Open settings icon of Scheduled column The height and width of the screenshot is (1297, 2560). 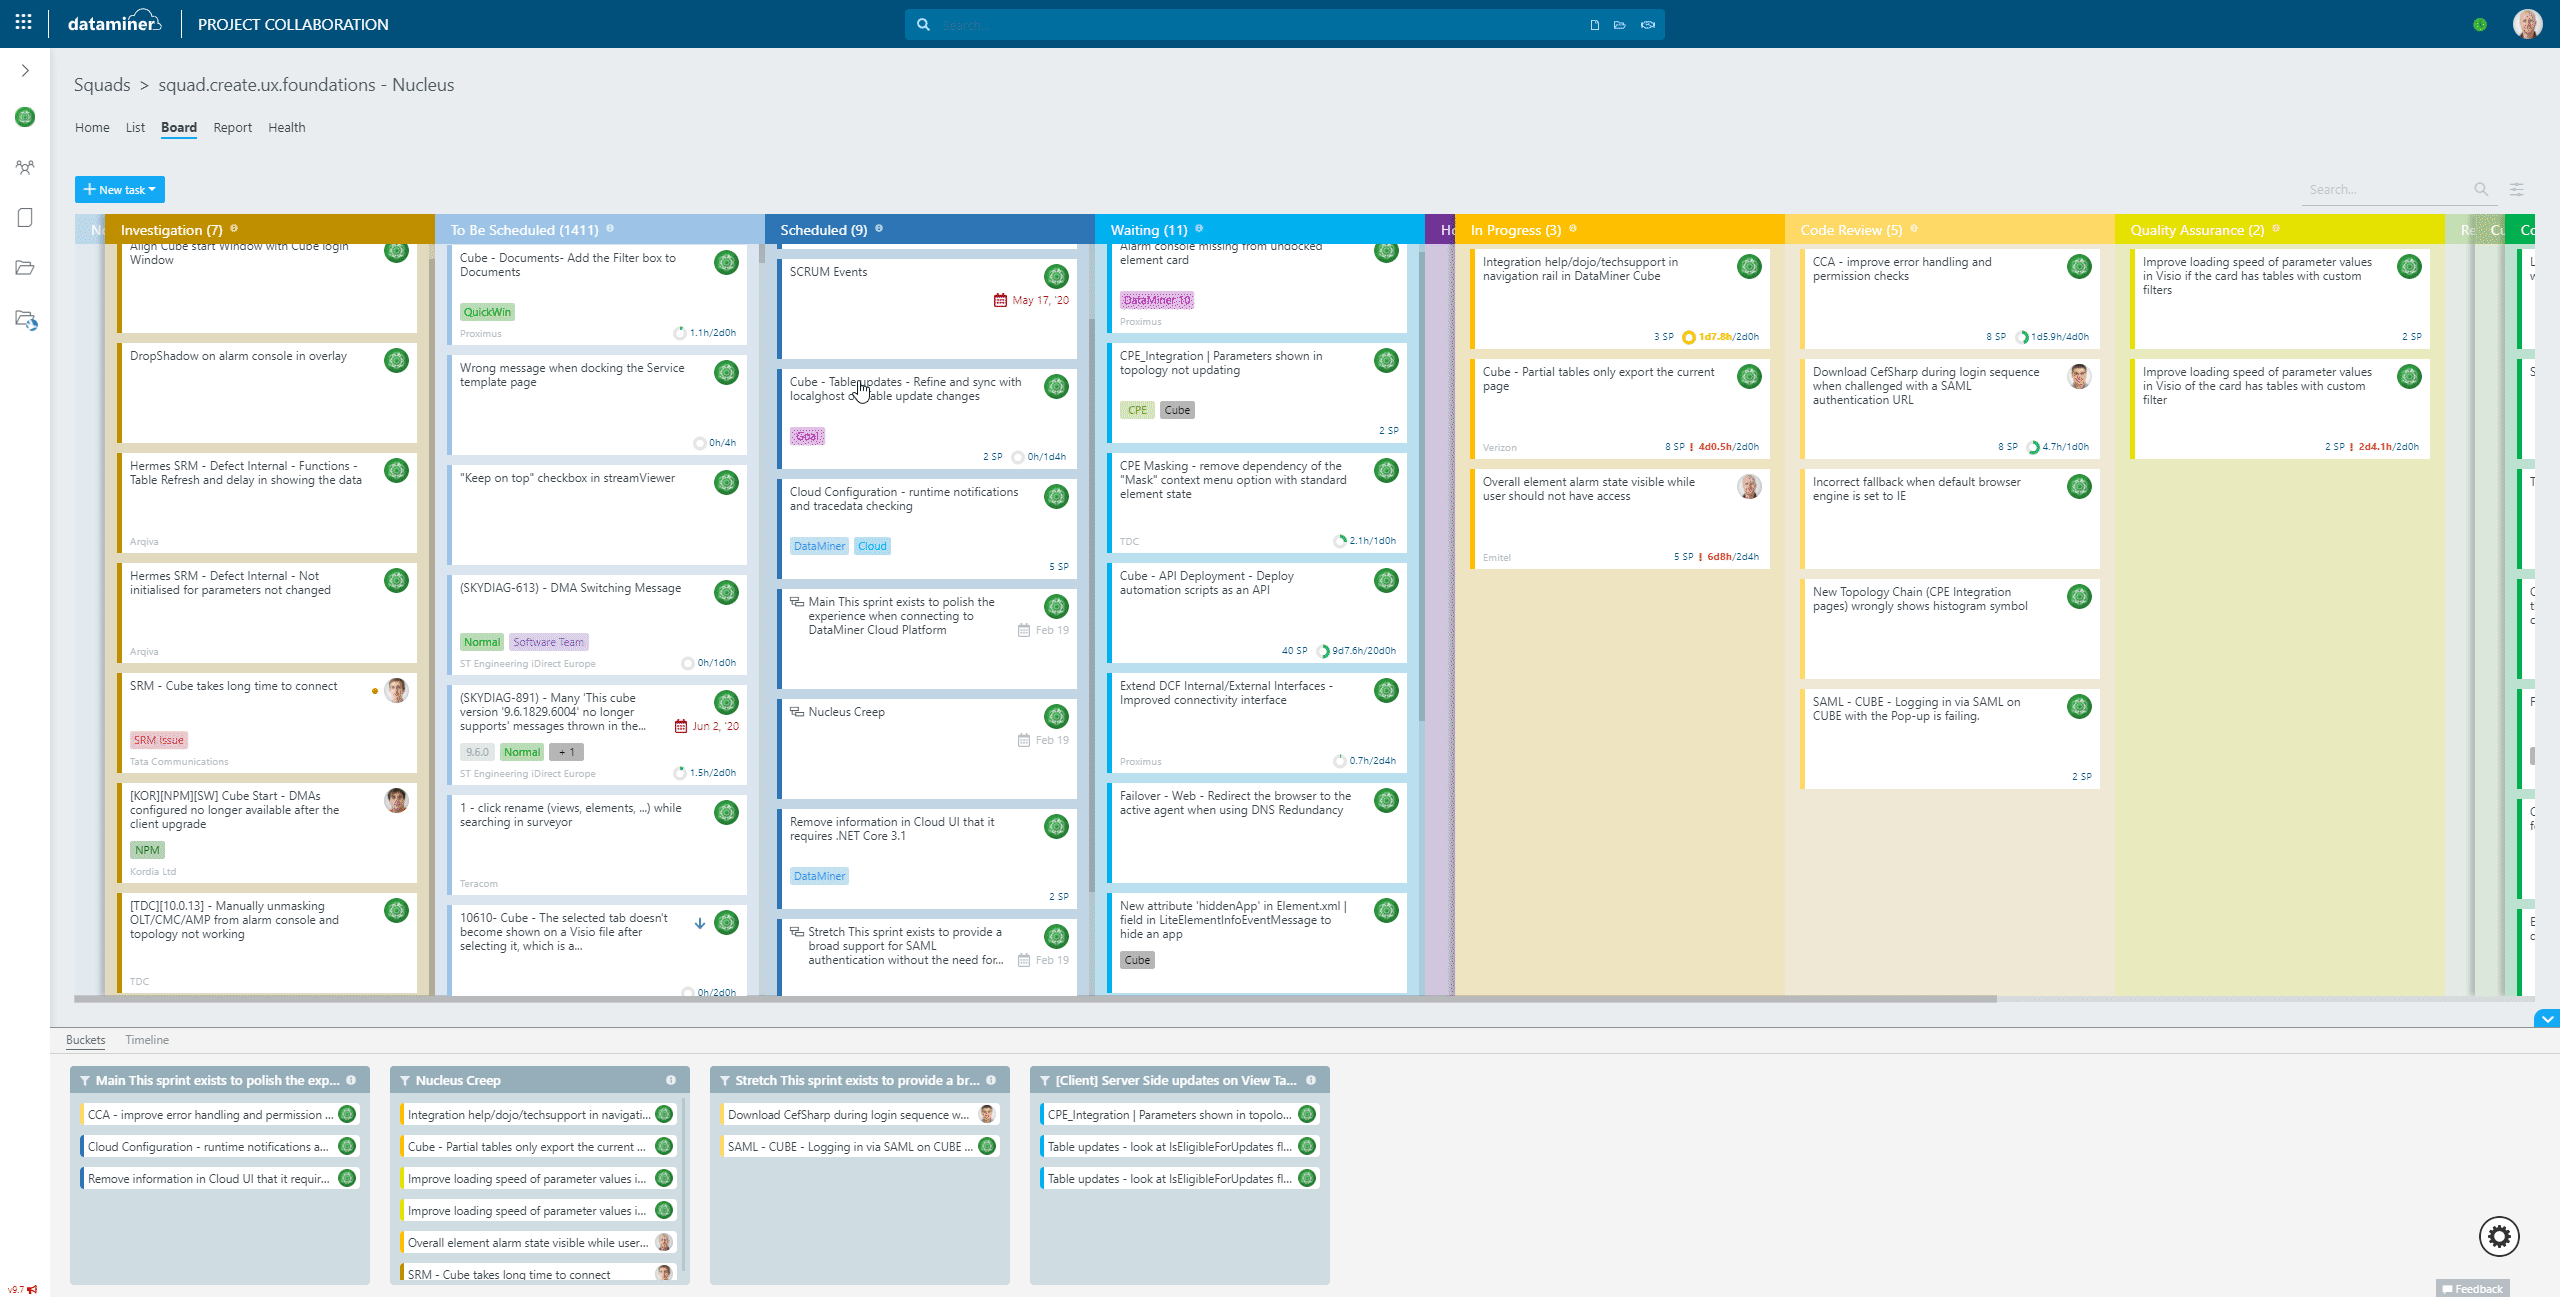(x=879, y=229)
